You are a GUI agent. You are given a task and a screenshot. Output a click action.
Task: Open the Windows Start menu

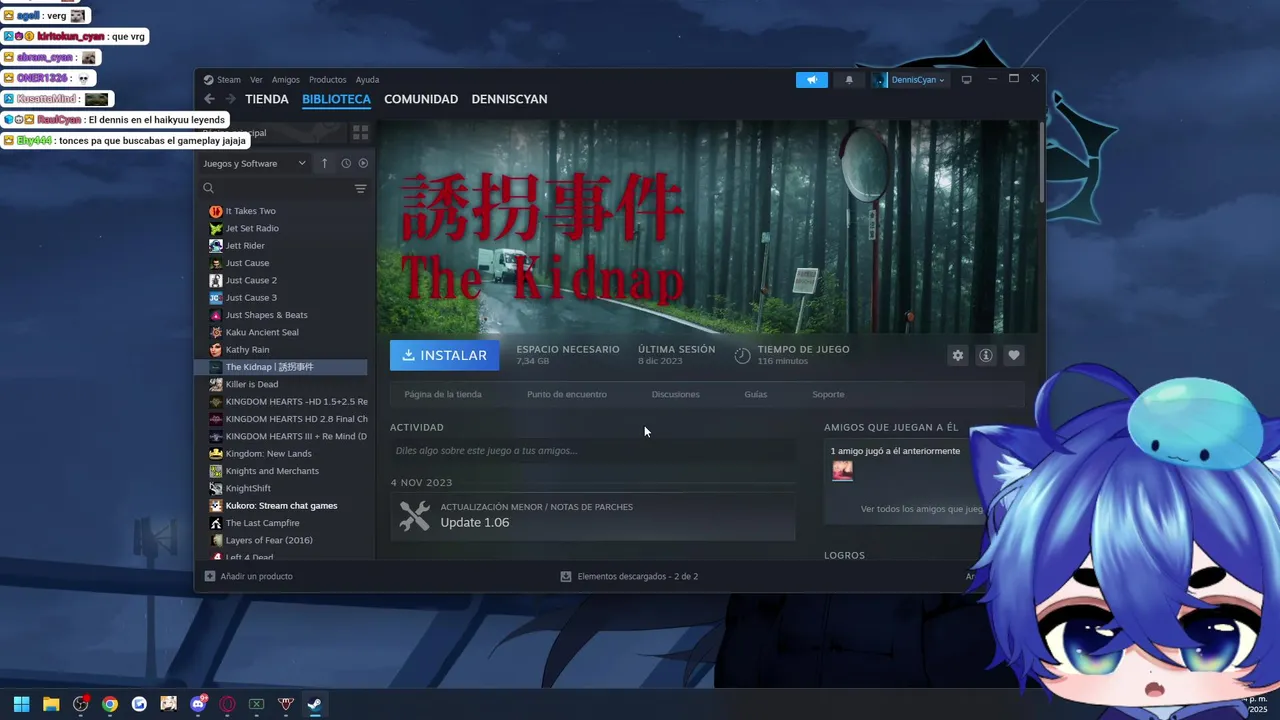tap(21, 704)
